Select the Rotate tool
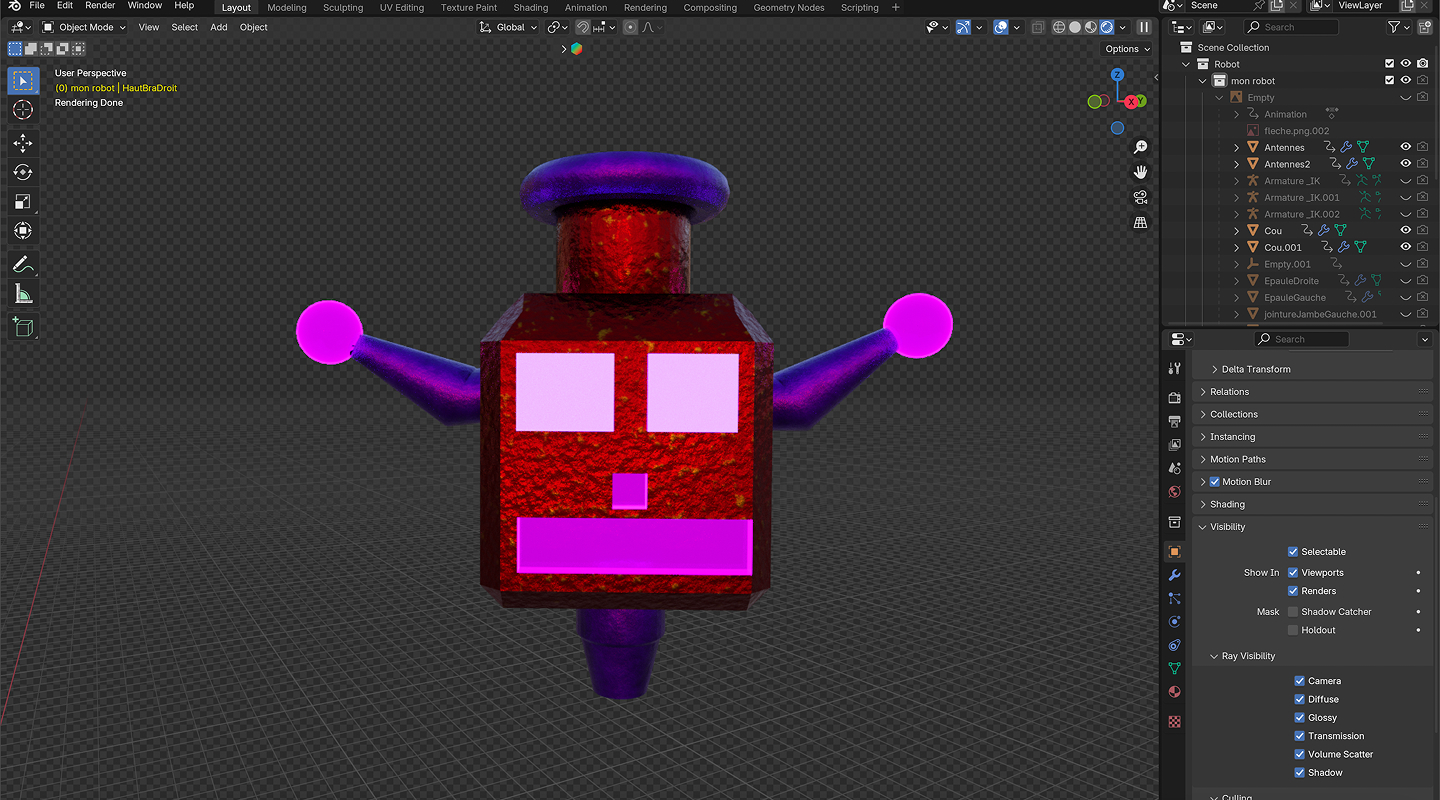This screenshot has height=800, width=1440. [x=23, y=172]
